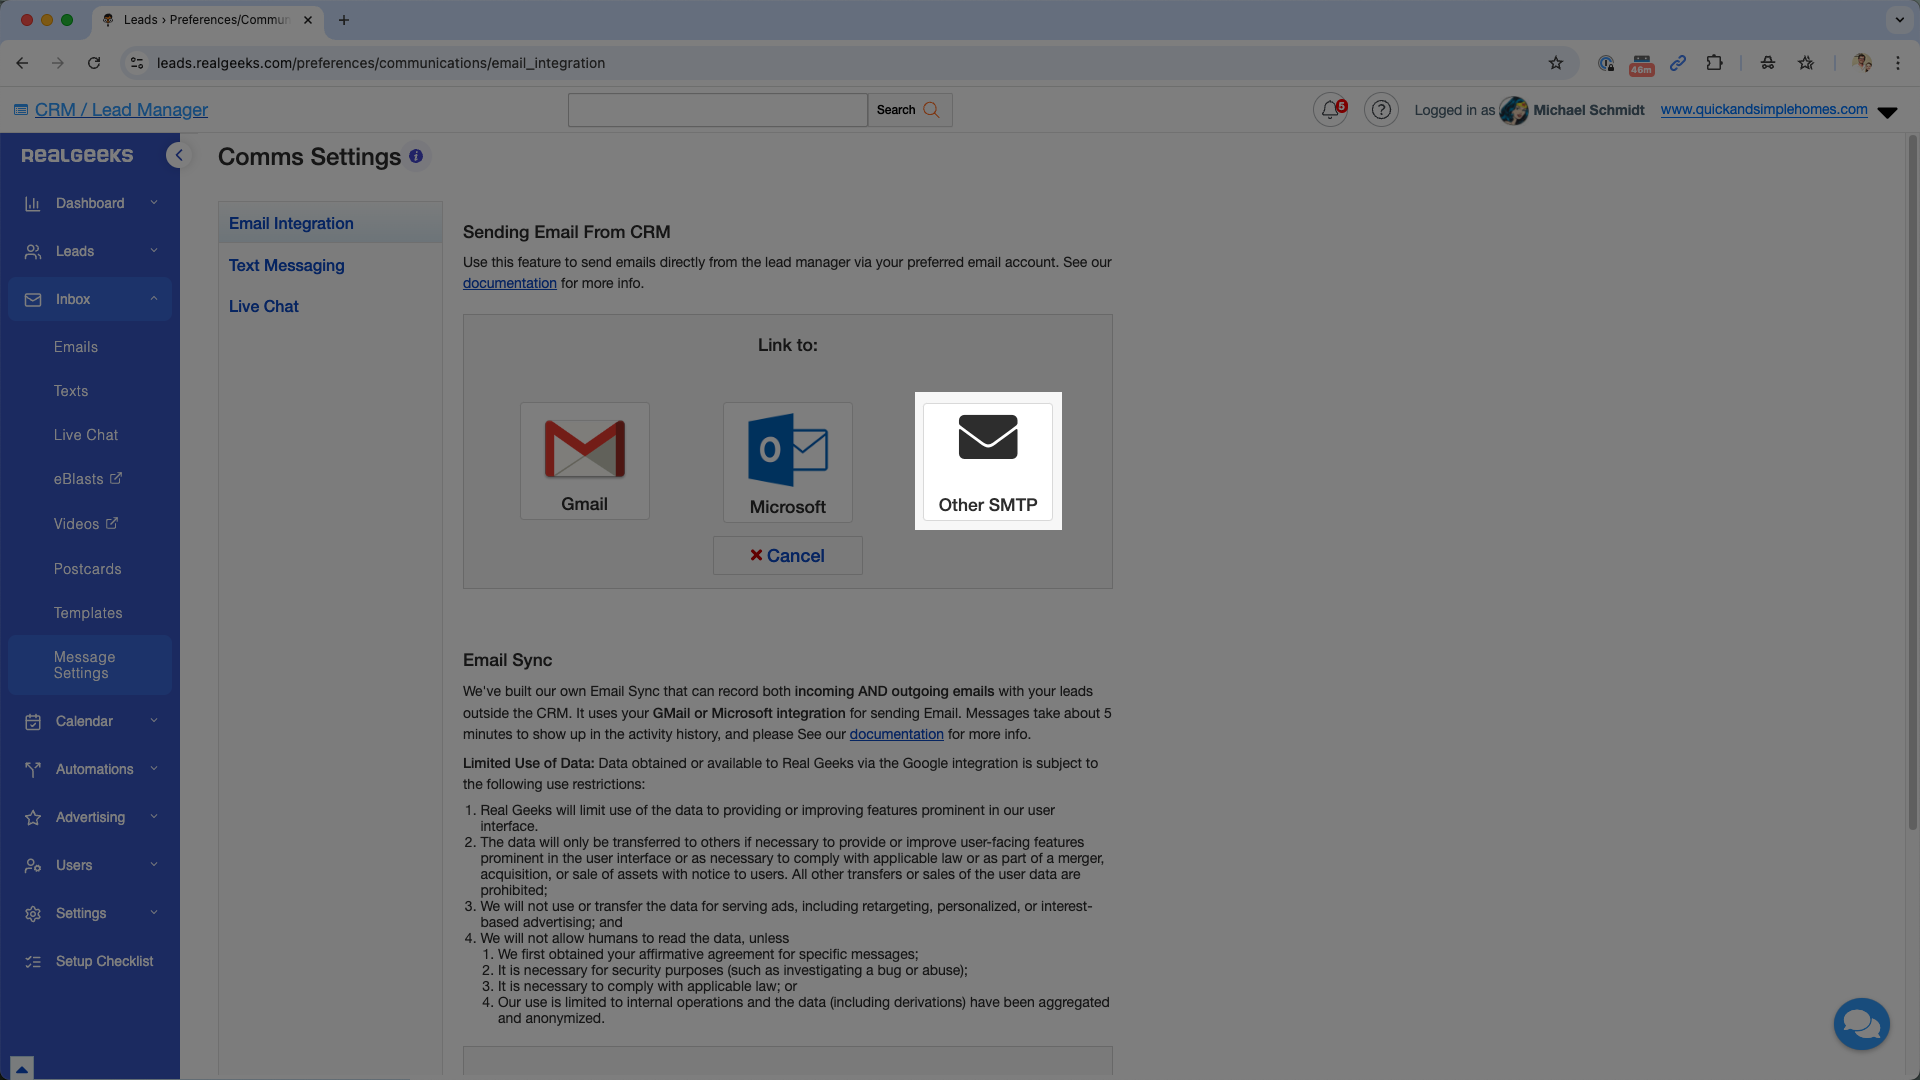Click the scroll-up arrow at bottom left
The width and height of the screenshot is (1920, 1080).
pos(22,1068)
